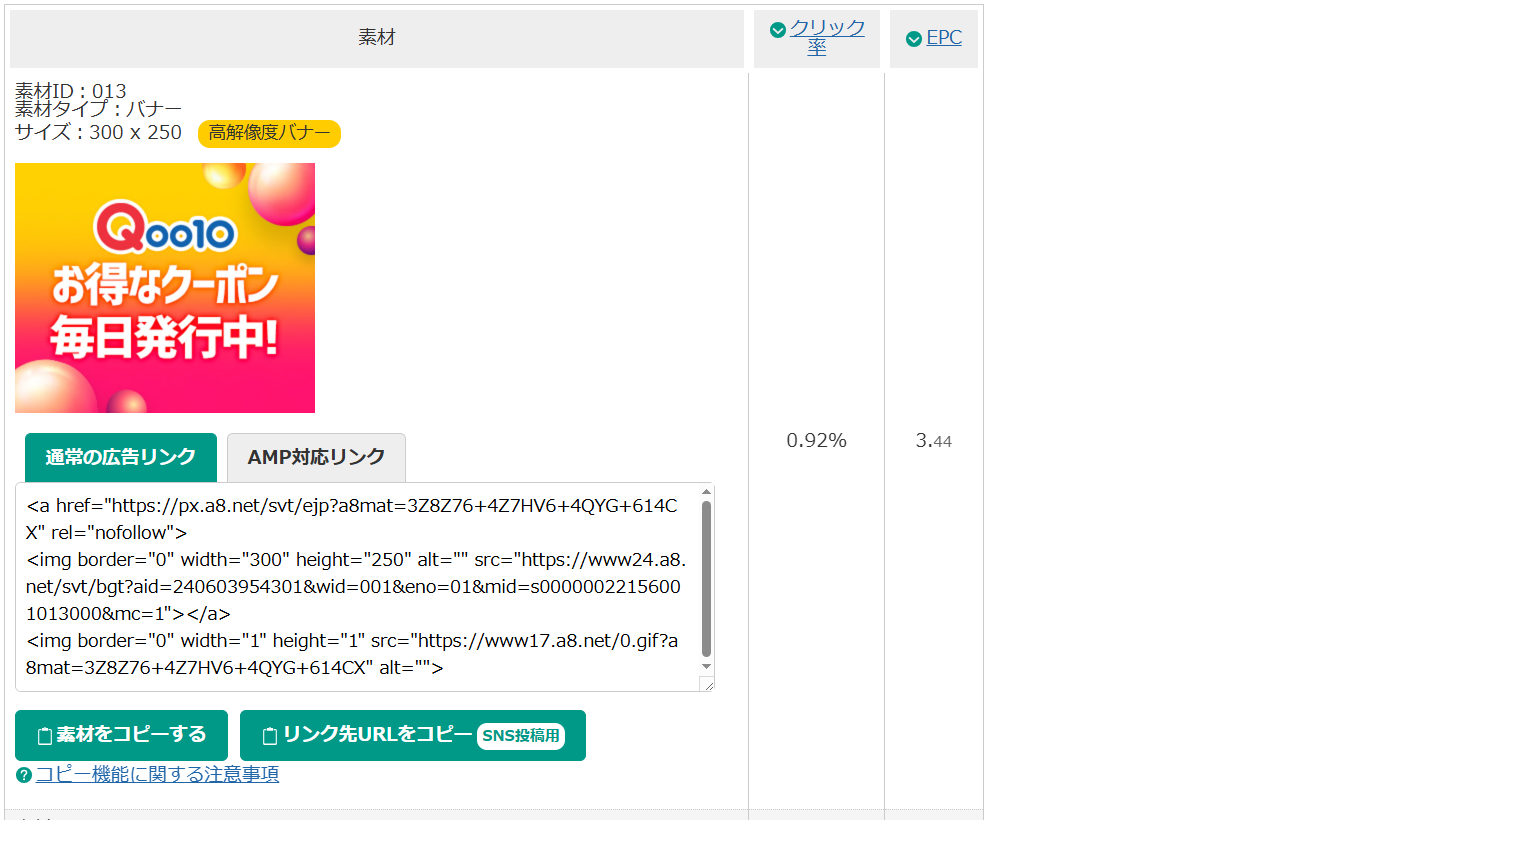Switch to the AMP対応リンク tab
Viewport: 1536px width, 864px height.
coord(316,457)
